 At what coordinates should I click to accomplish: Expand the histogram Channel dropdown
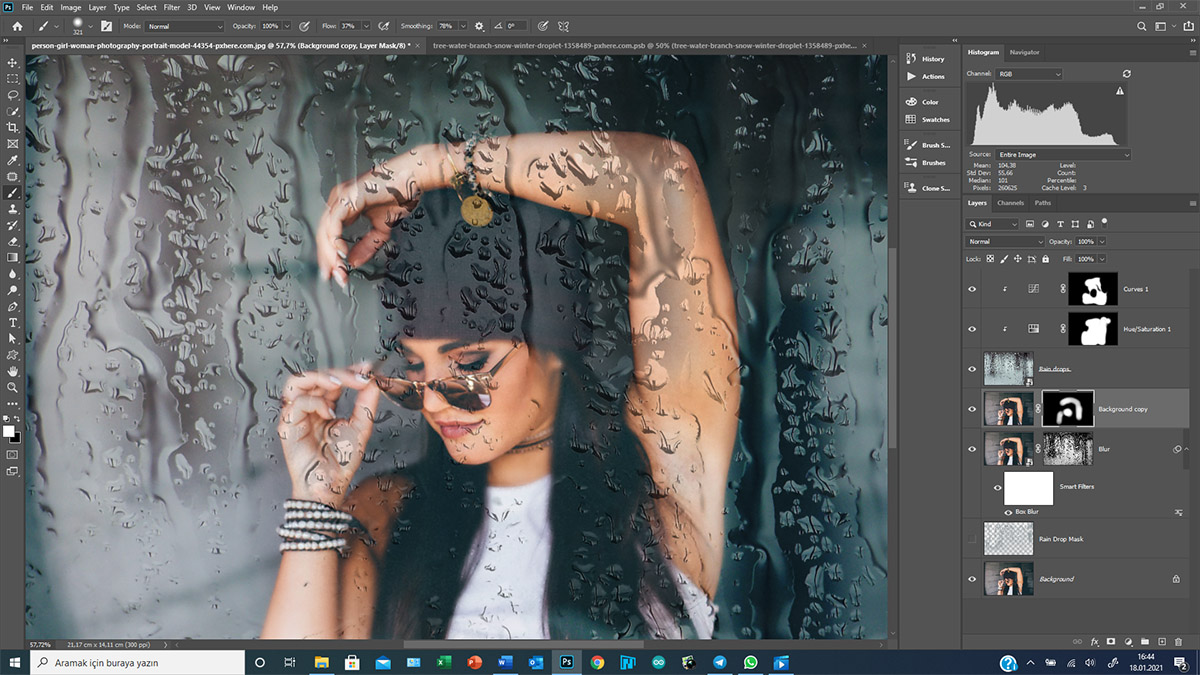coord(1028,74)
